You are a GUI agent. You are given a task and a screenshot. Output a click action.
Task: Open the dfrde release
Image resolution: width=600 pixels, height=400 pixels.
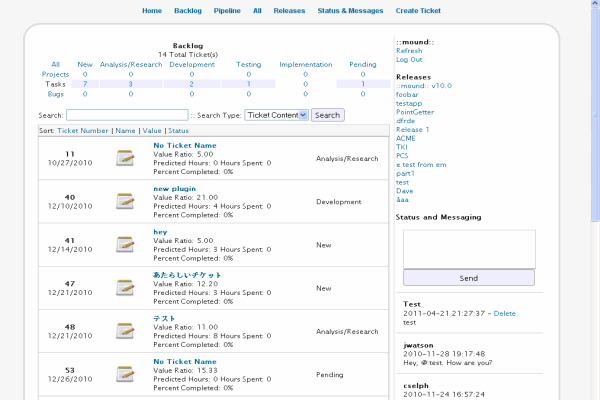click(x=406, y=121)
